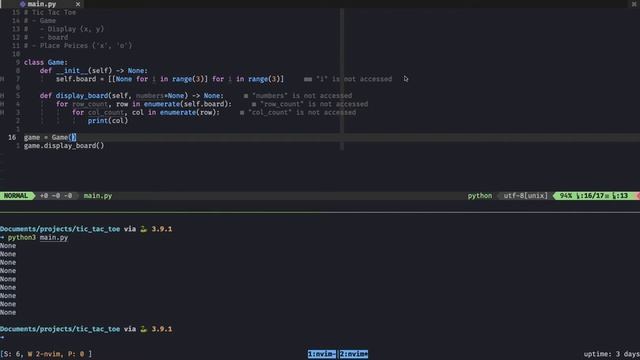The height and width of the screenshot is (360, 640).
Task: Click the main.py filename in the statusline
Action: point(98,196)
